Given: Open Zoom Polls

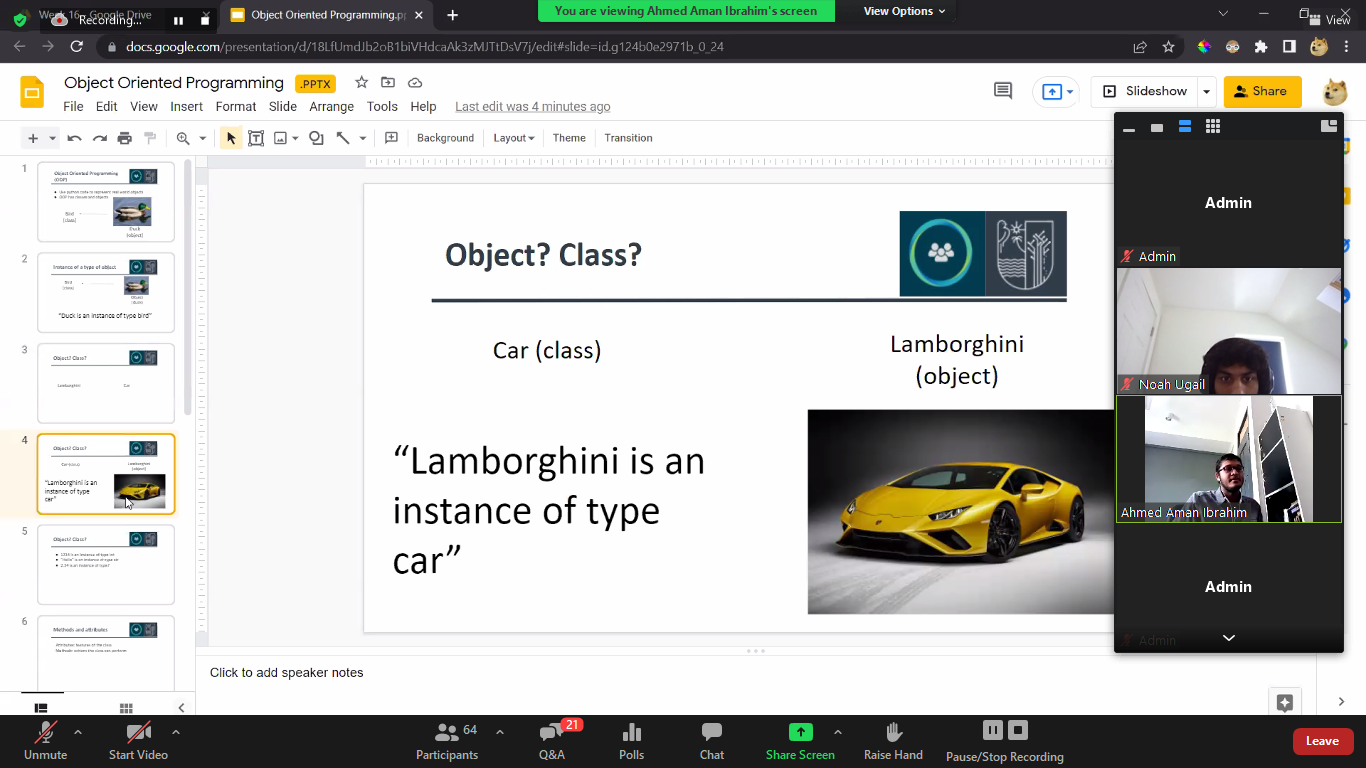Looking at the screenshot, I should pyautogui.click(x=631, y=742).
